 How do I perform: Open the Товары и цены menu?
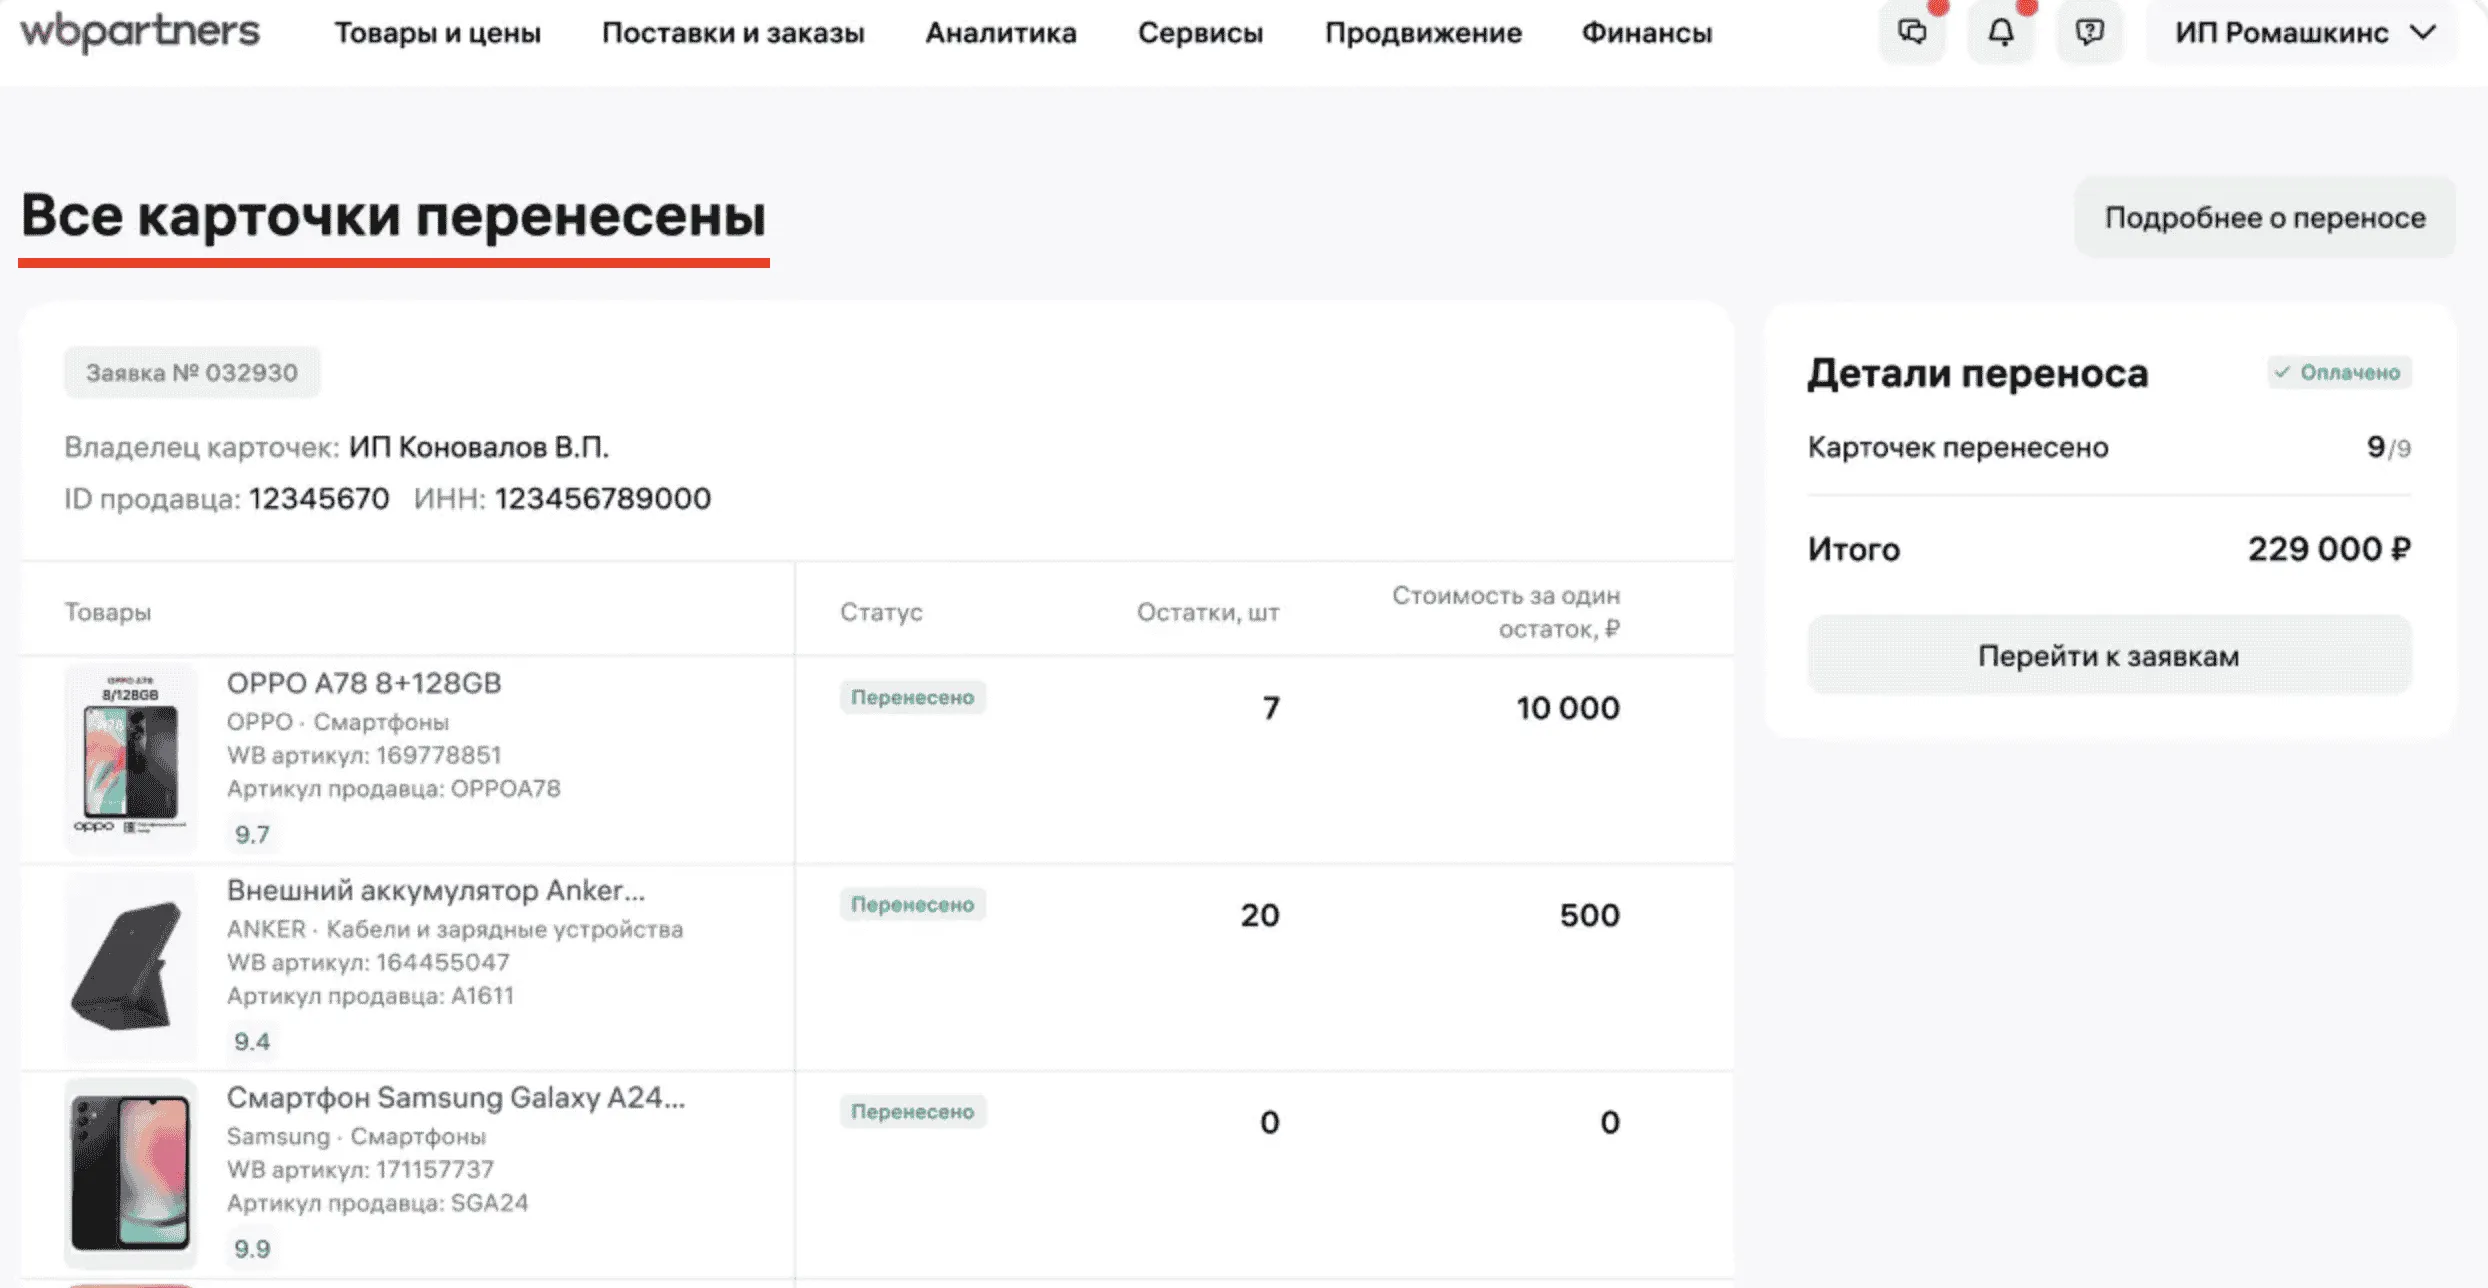coord(439,33)
